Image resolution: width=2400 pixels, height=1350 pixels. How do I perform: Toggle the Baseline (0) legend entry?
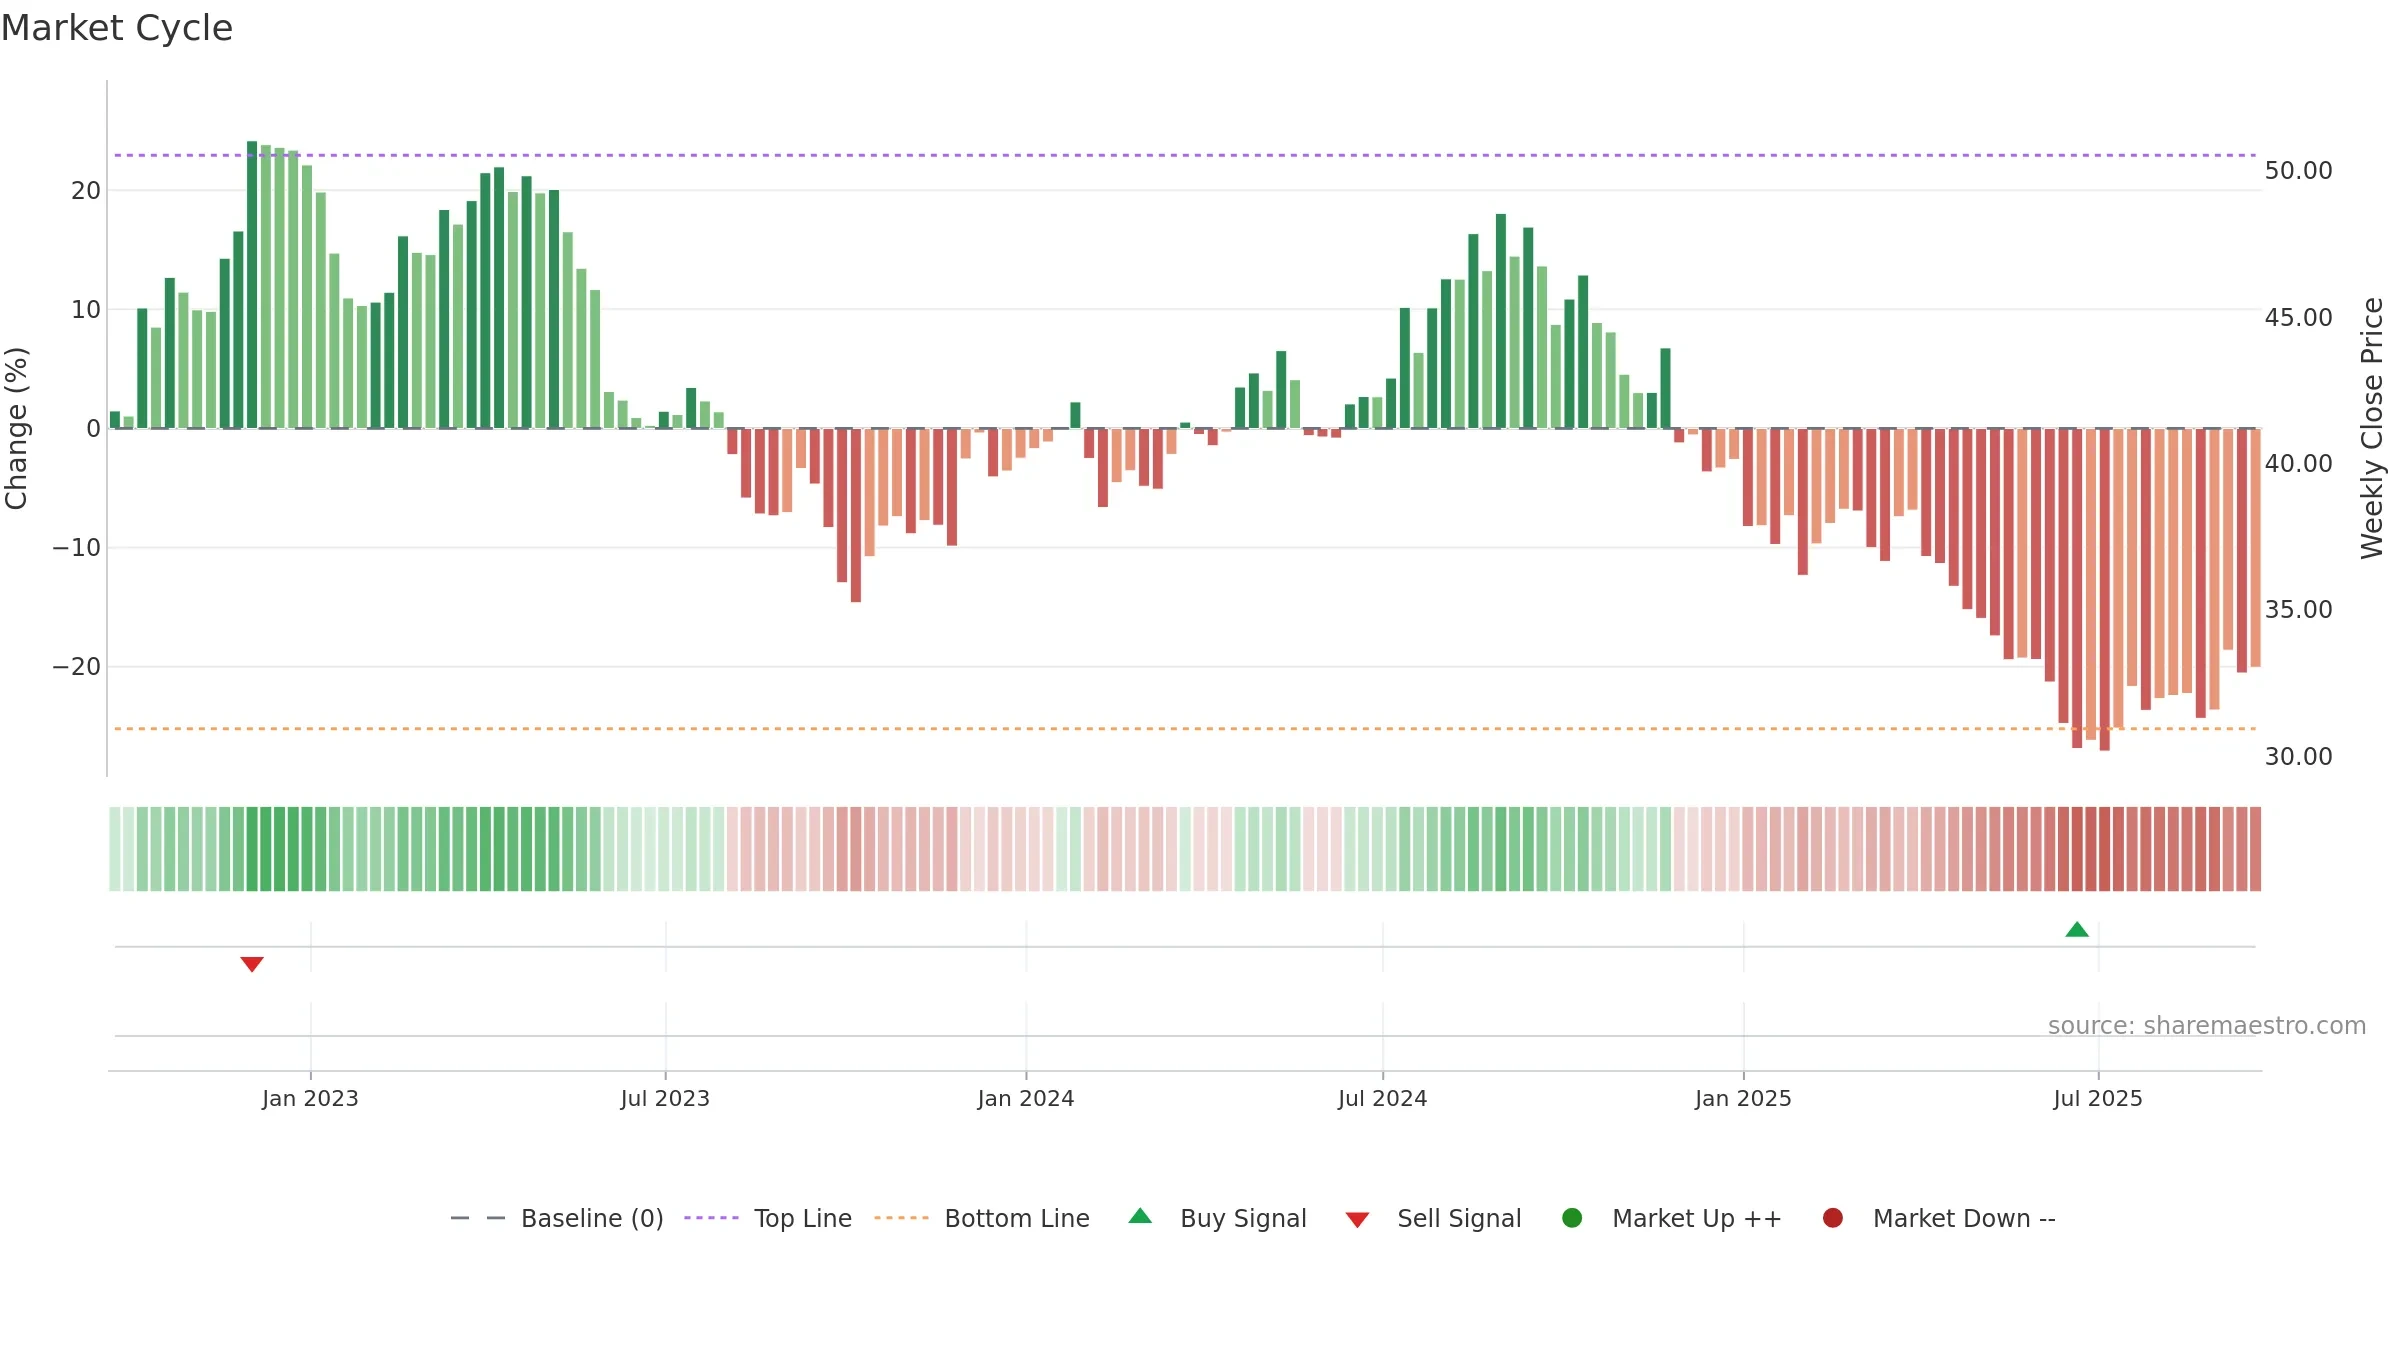pyautogui.click(x=557, y=1218)
